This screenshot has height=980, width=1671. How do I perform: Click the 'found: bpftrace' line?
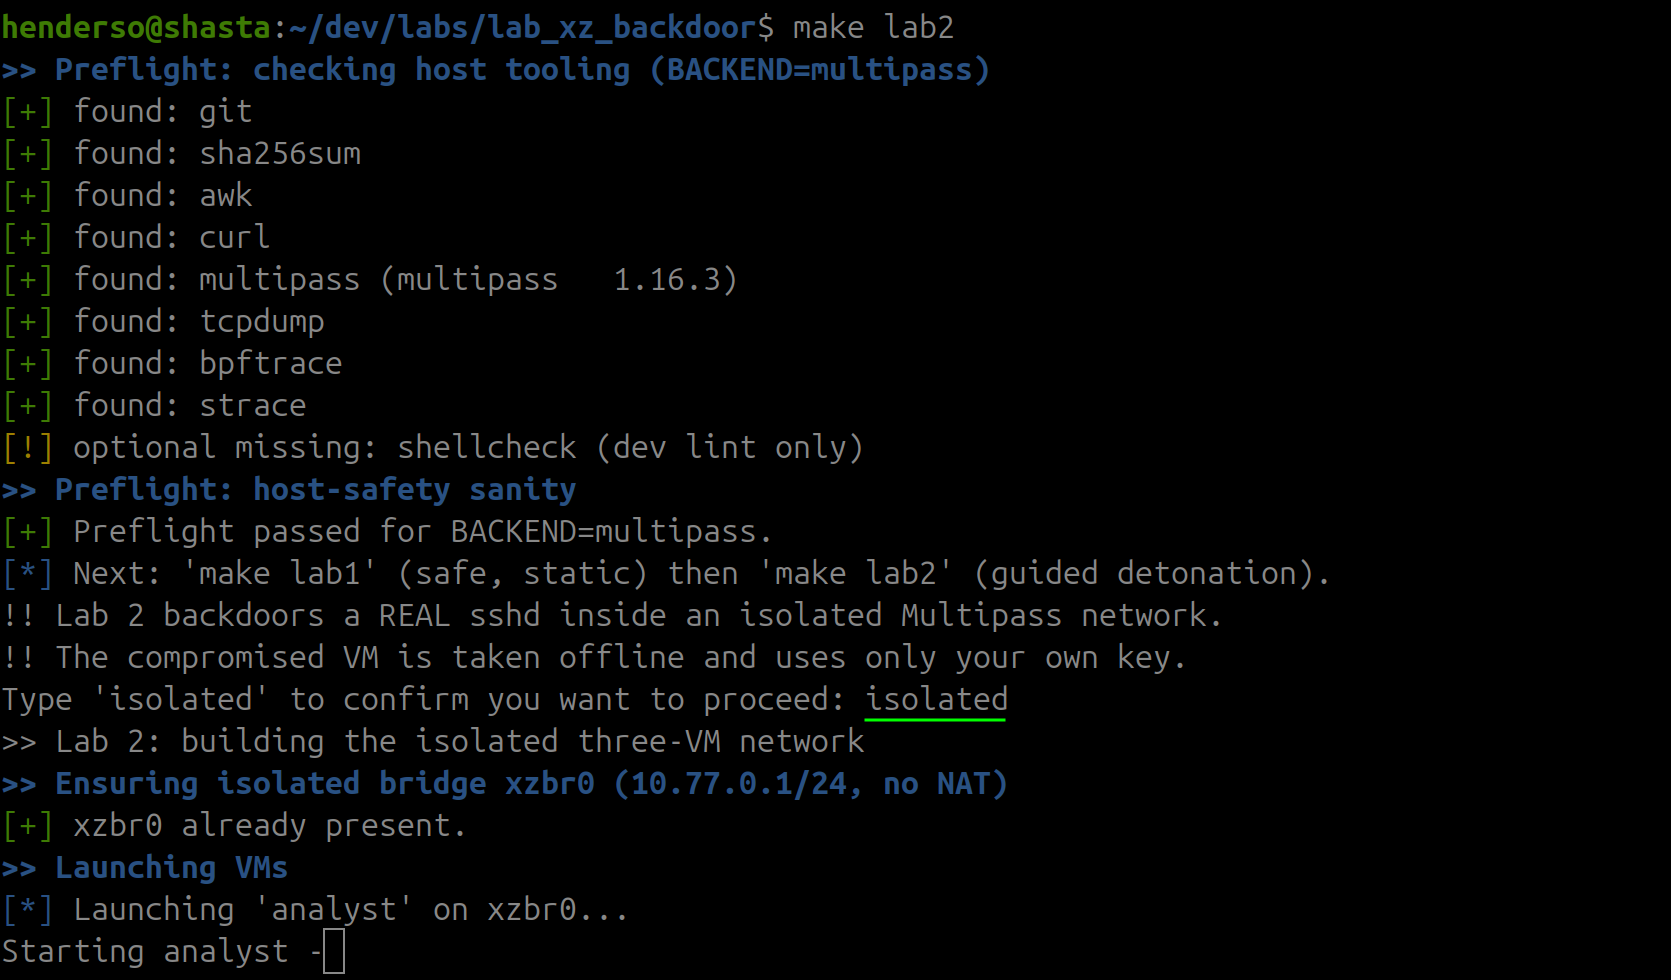tap(208, 363)
